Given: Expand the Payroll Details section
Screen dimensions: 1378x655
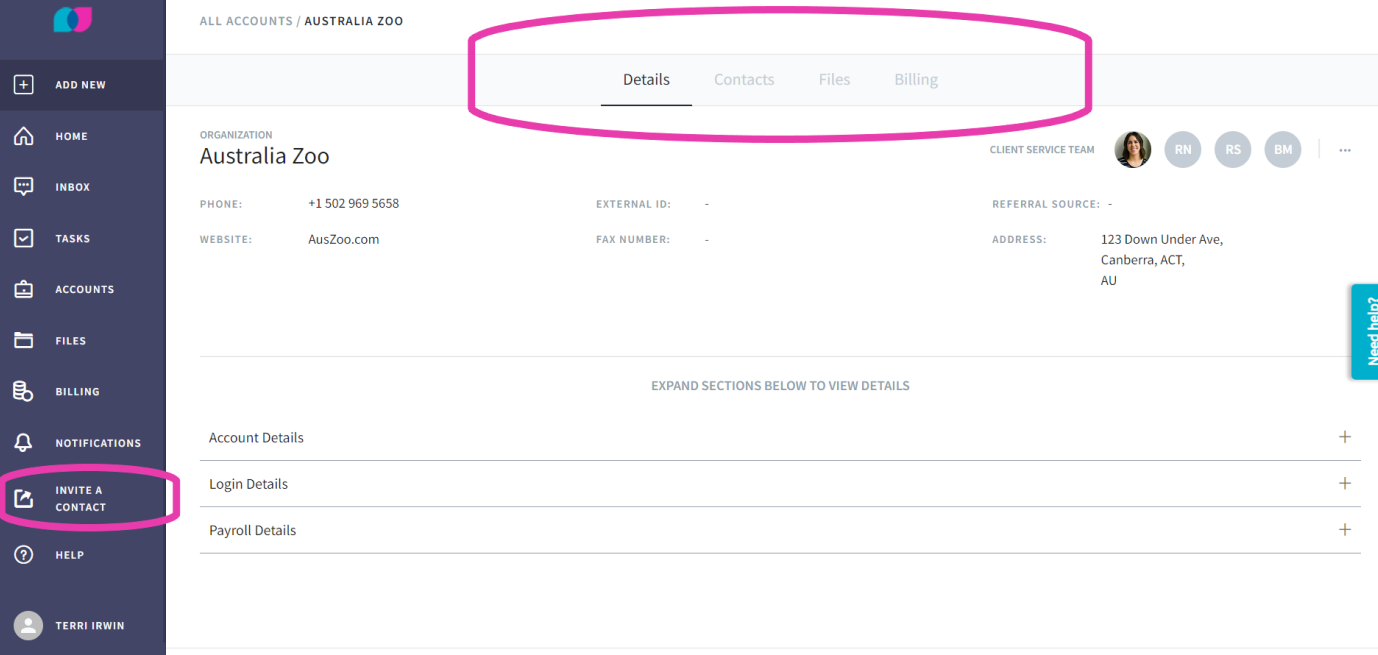Looking at the screenshot, I should 1345,529.
